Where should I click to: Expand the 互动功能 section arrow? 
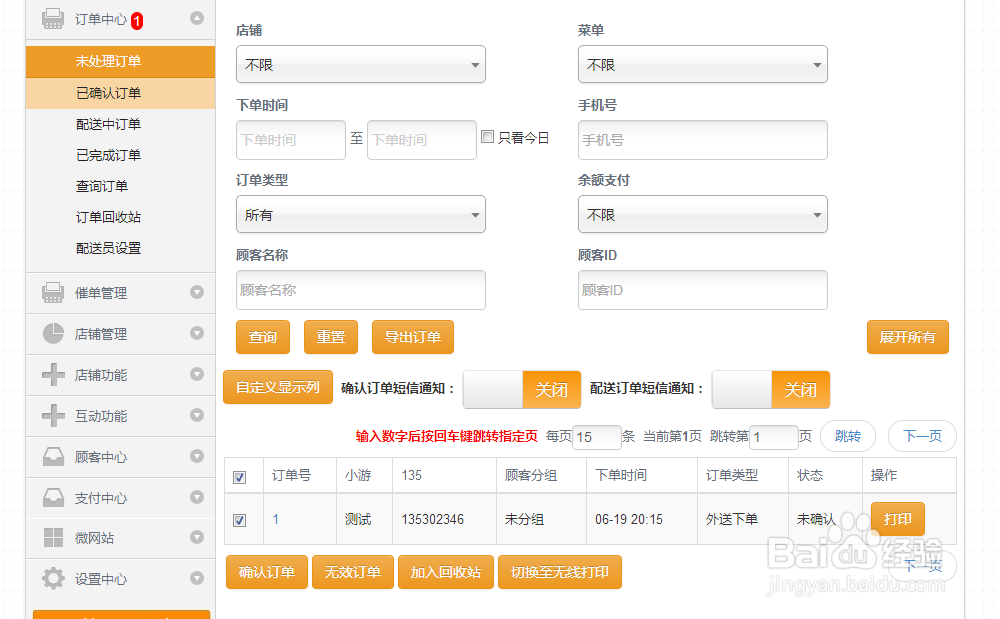click(x=197, y=415)
